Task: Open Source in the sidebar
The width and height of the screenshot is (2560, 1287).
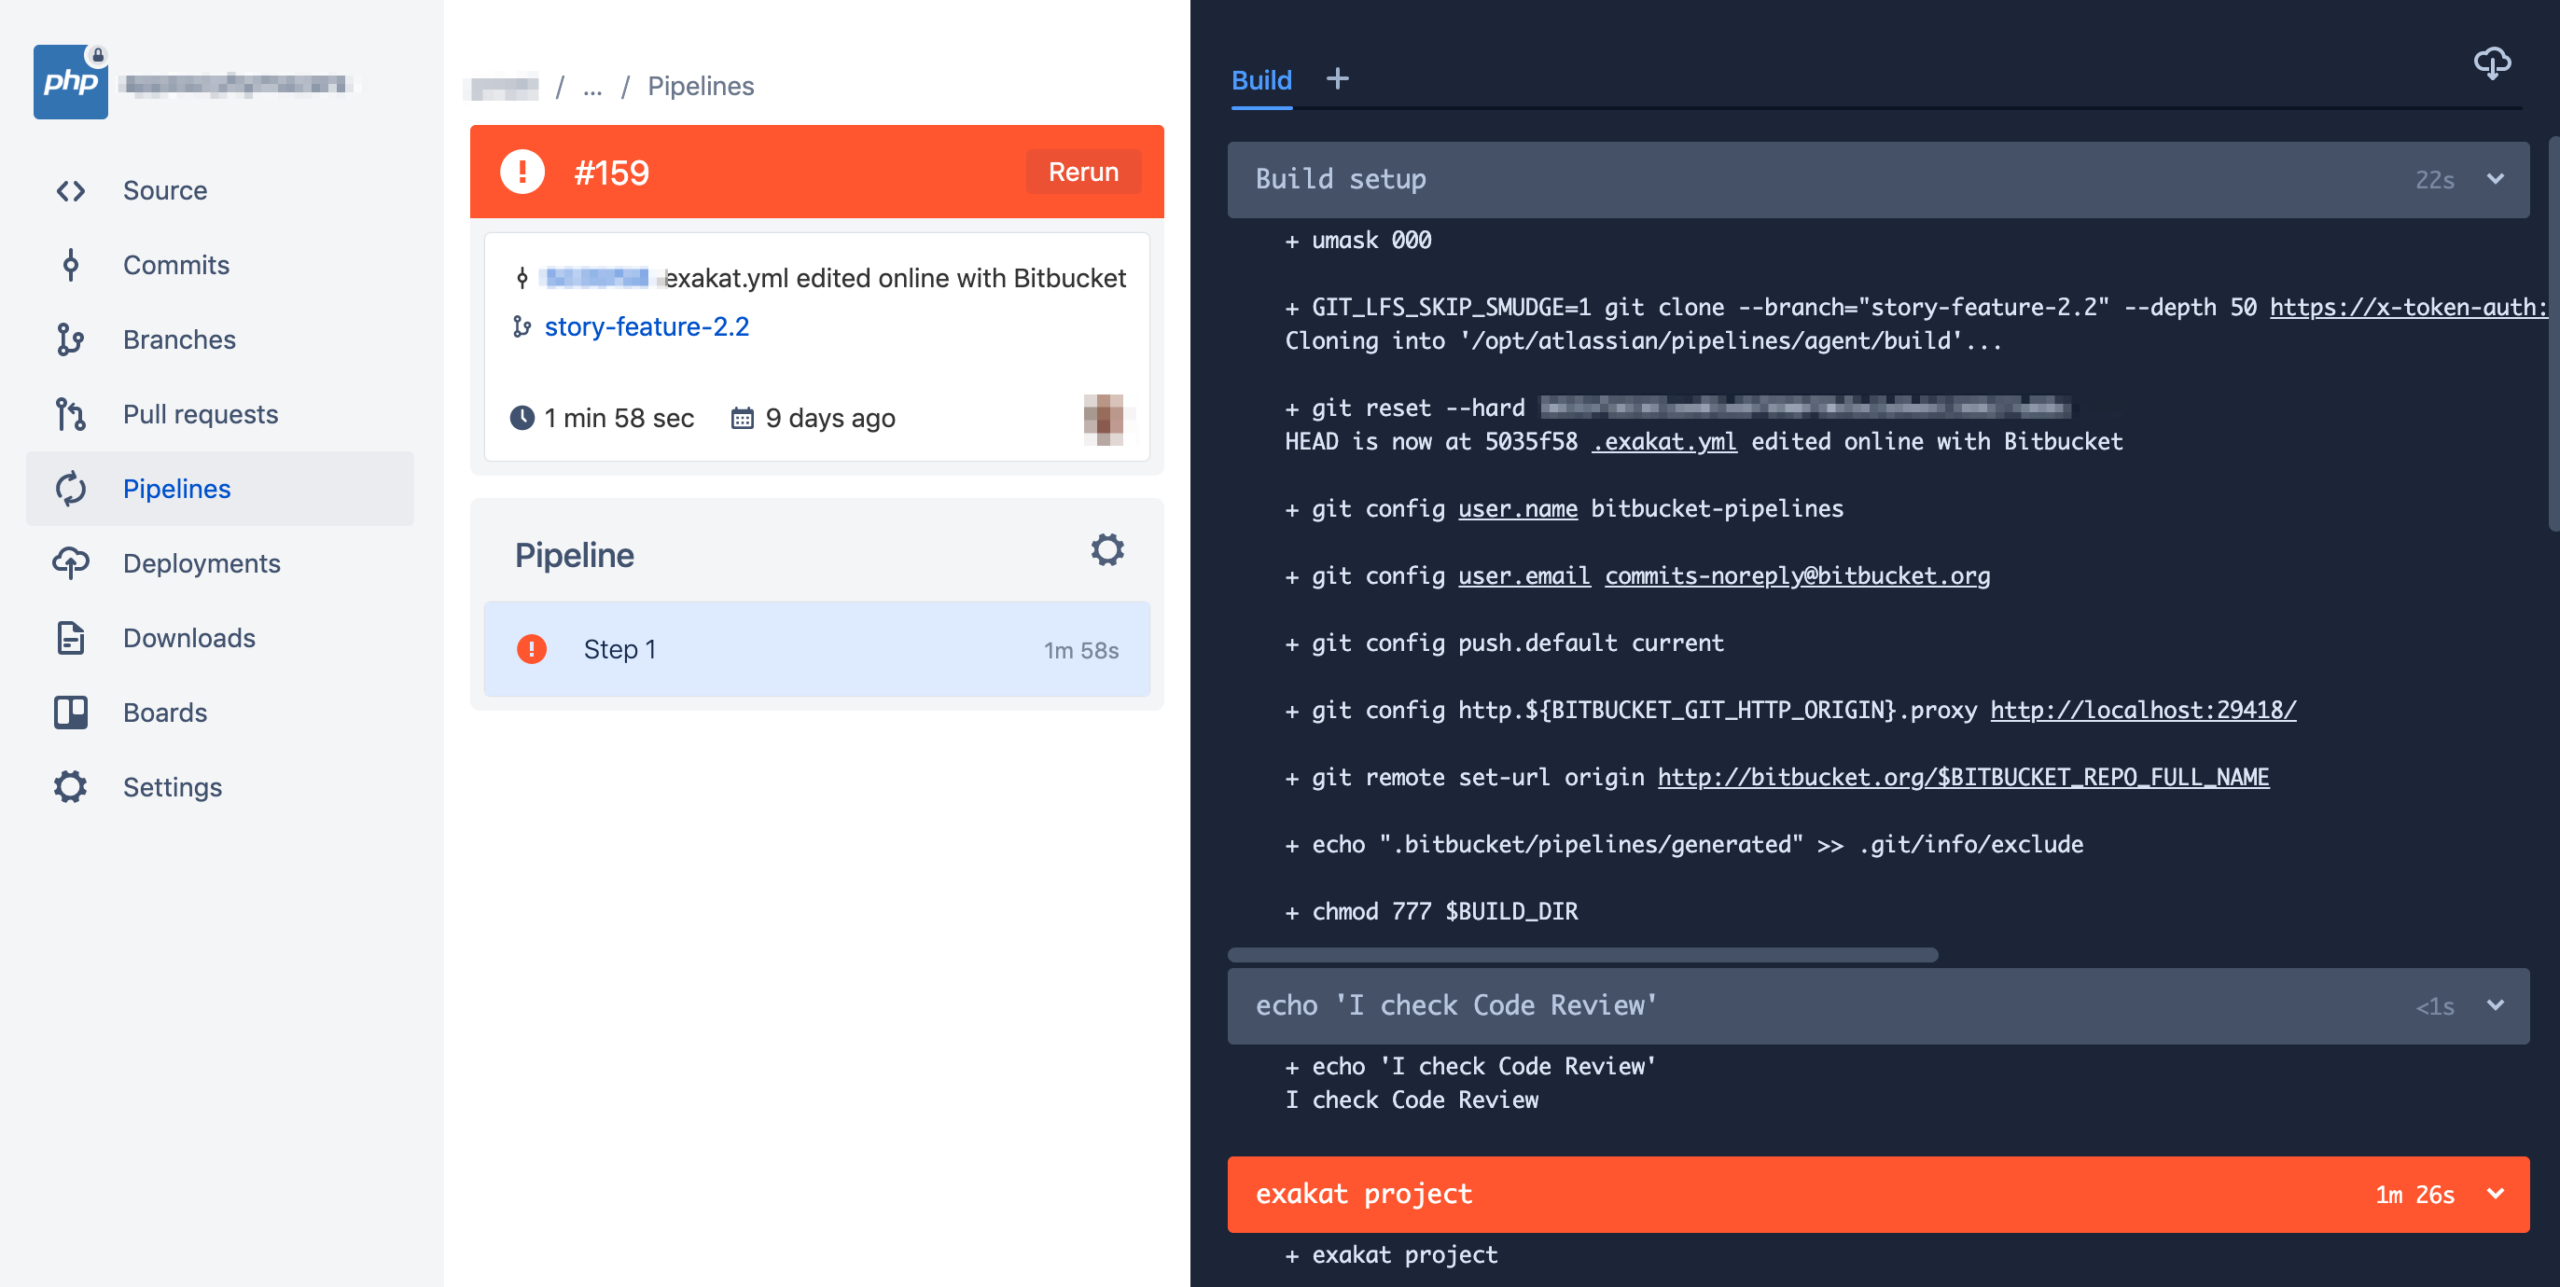Action: [x=220, y=191]
